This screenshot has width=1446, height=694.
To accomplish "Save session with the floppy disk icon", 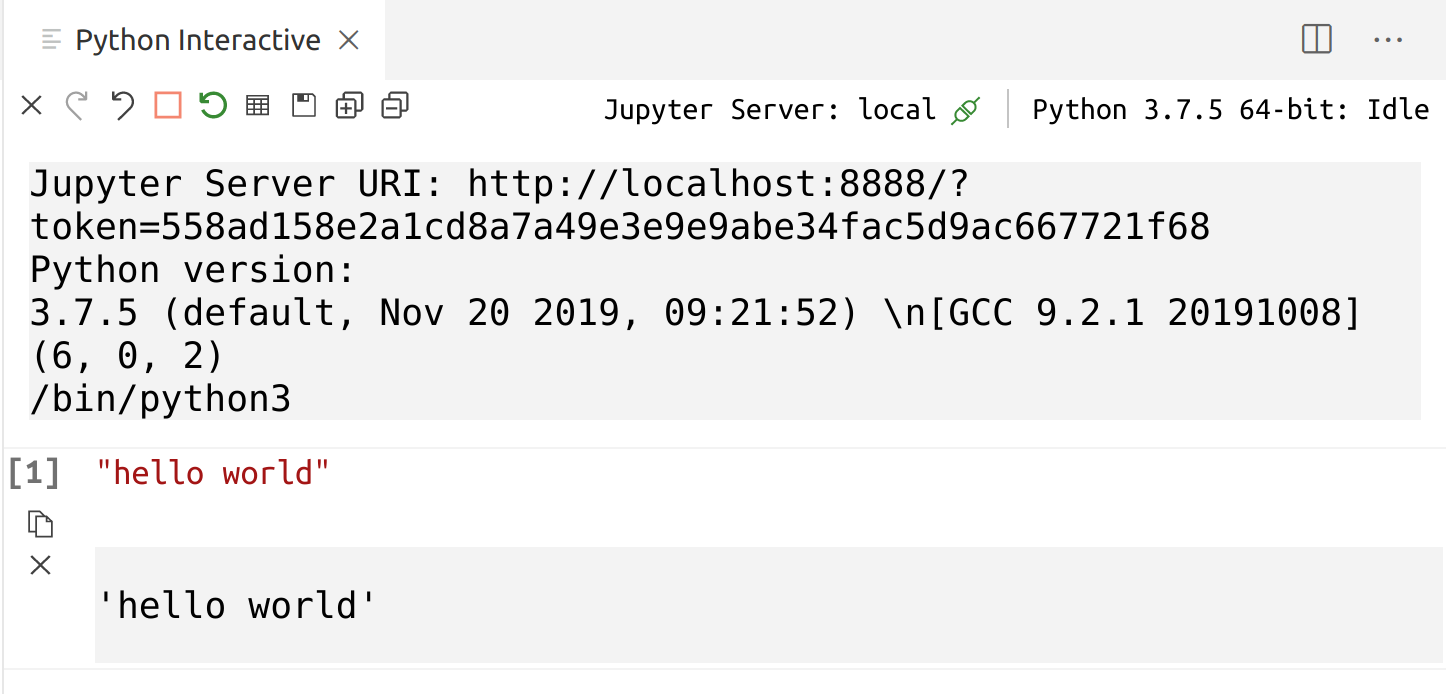I will [x=303, y=105].
